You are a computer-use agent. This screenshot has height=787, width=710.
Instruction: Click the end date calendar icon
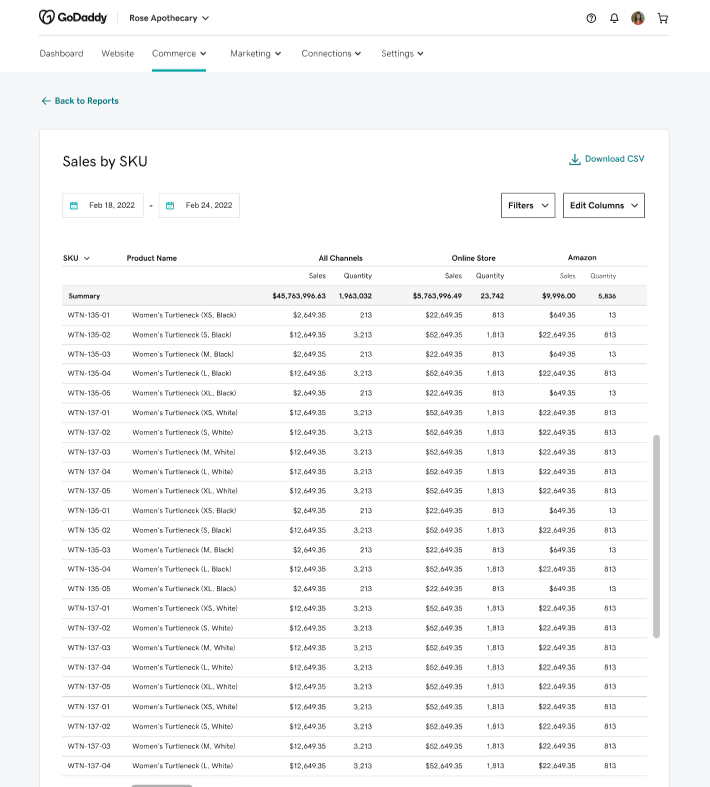[x=170, y=206]
